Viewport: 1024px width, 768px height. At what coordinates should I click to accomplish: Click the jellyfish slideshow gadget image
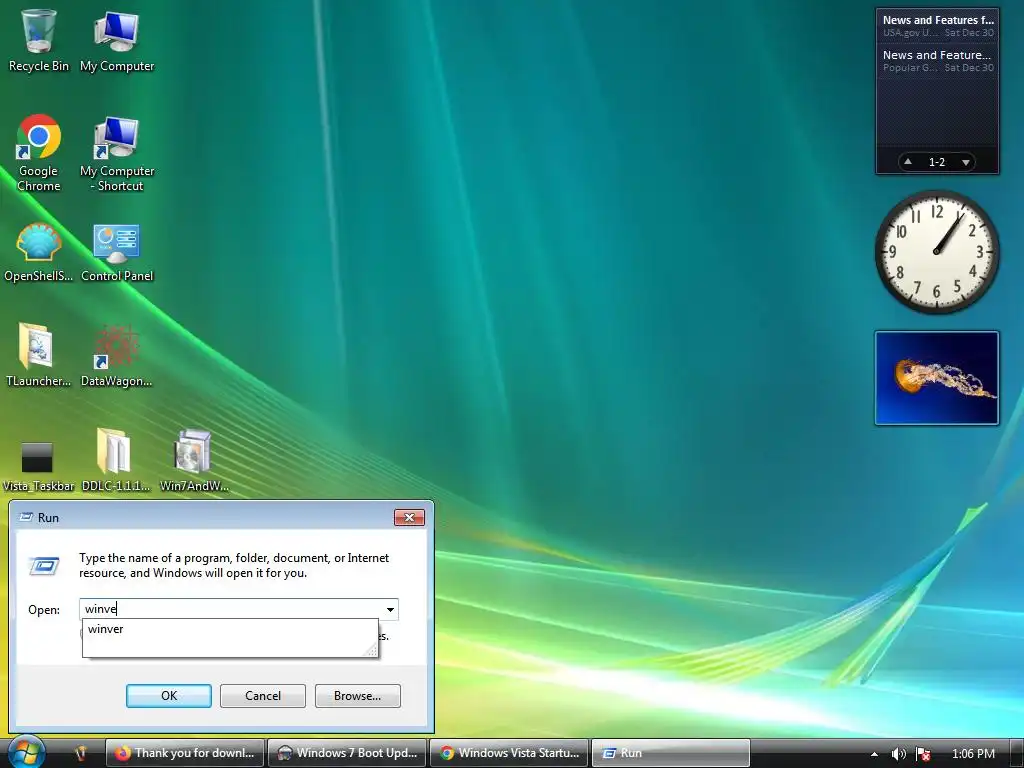pos(936,378)
